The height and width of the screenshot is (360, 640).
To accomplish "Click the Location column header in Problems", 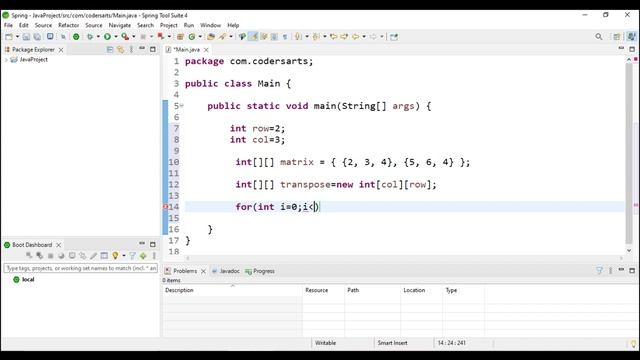I will click(x=422, y=290).
